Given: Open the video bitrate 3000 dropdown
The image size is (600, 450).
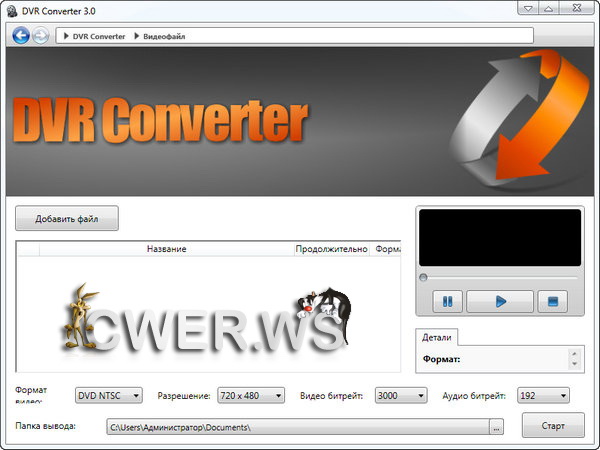Looking at the screenshot, I should pyautogui.click(x=399, y=396).
